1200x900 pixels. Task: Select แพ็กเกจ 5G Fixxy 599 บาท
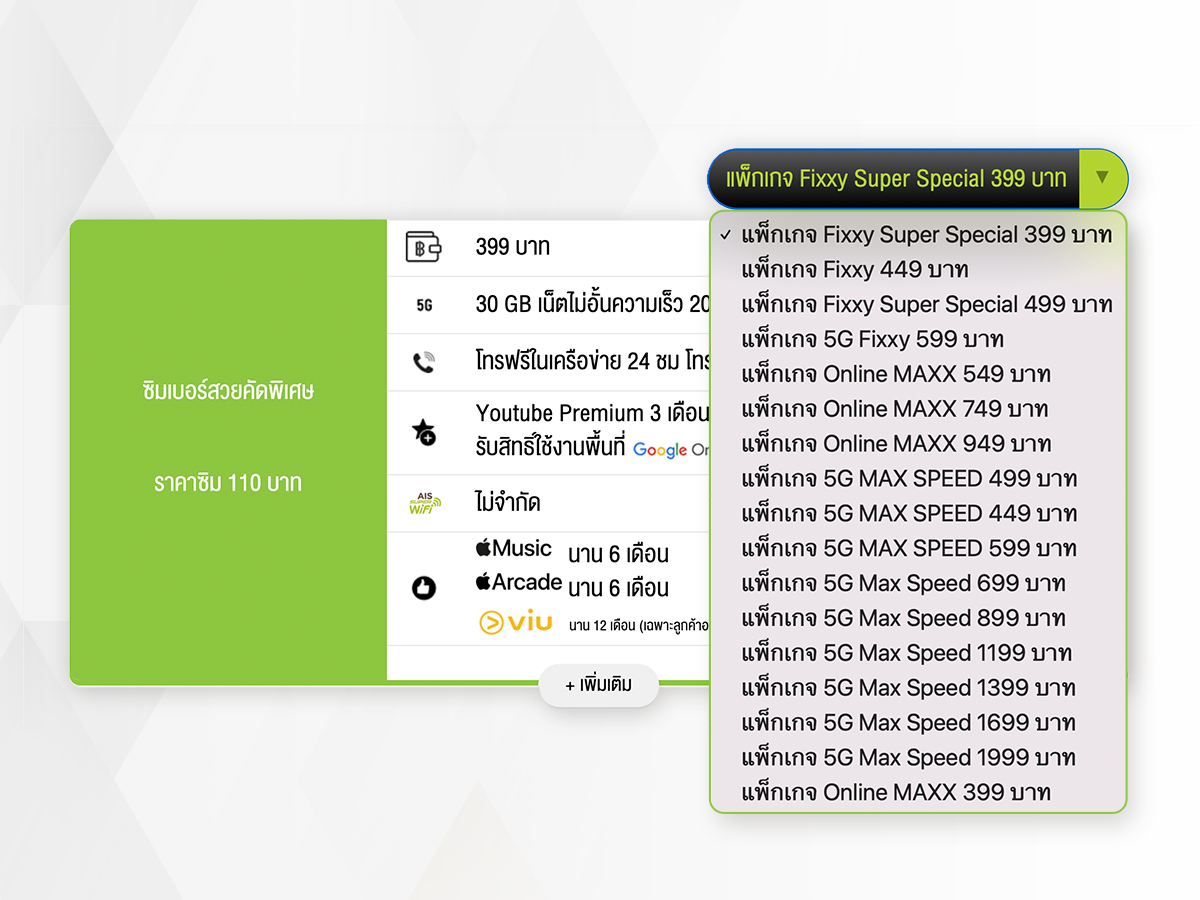918,340
